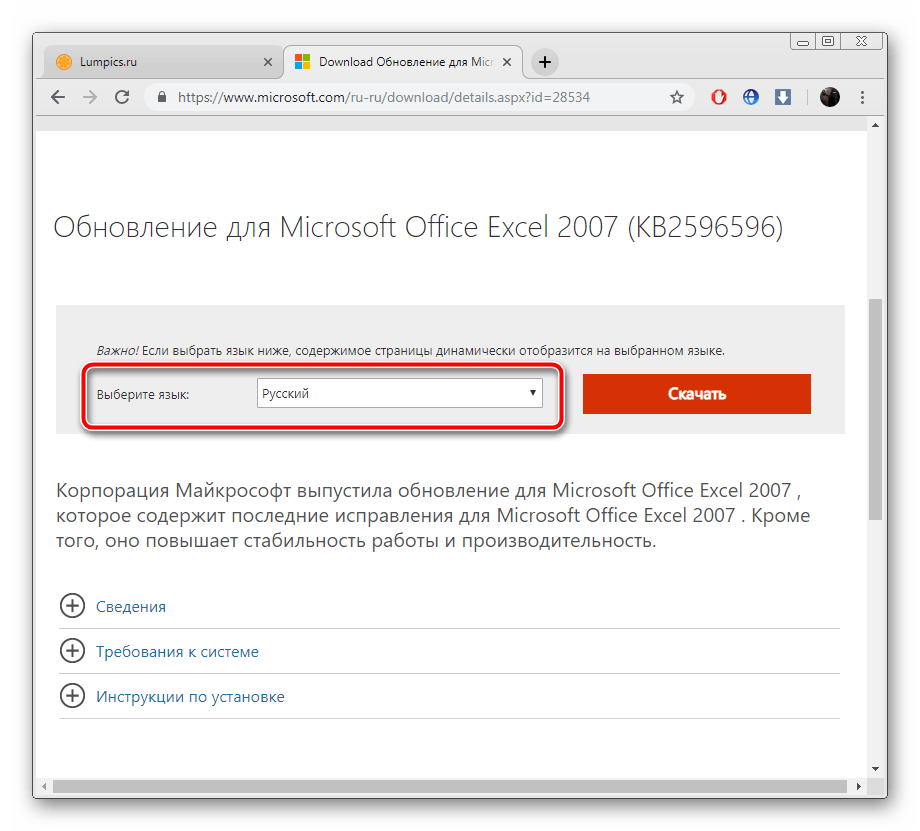Viewport: 920px width, 831px height.
Task: Click the browser back arrow
Action: [58, 97]
